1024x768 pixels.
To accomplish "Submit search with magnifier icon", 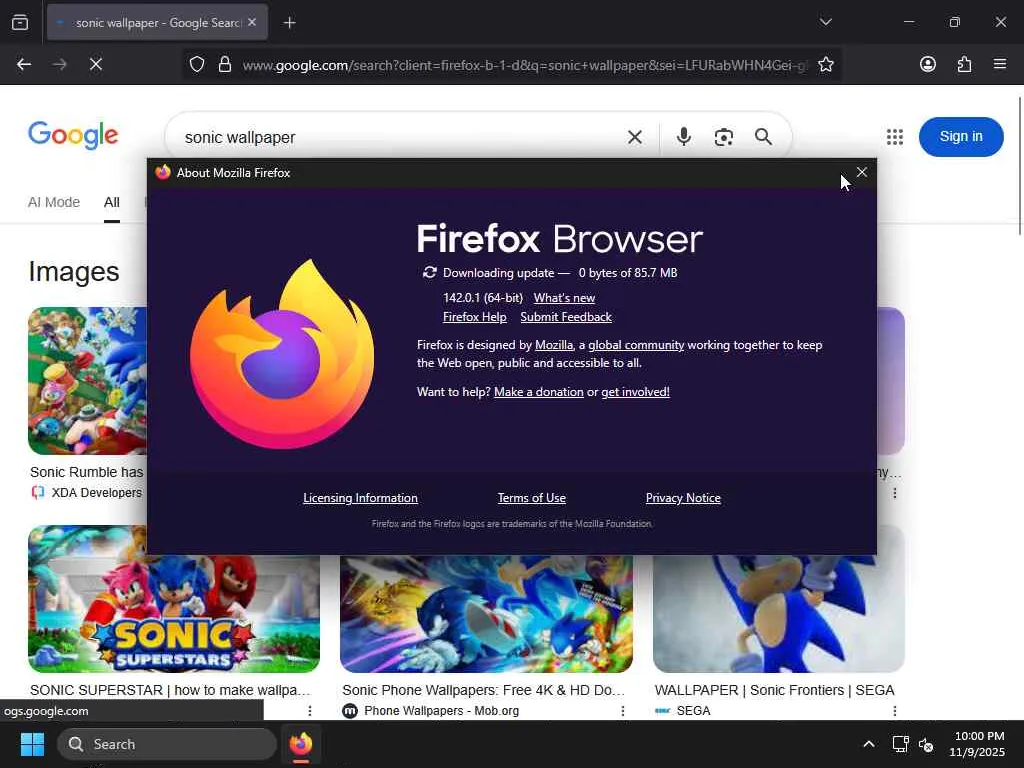I will coord(763,137).
